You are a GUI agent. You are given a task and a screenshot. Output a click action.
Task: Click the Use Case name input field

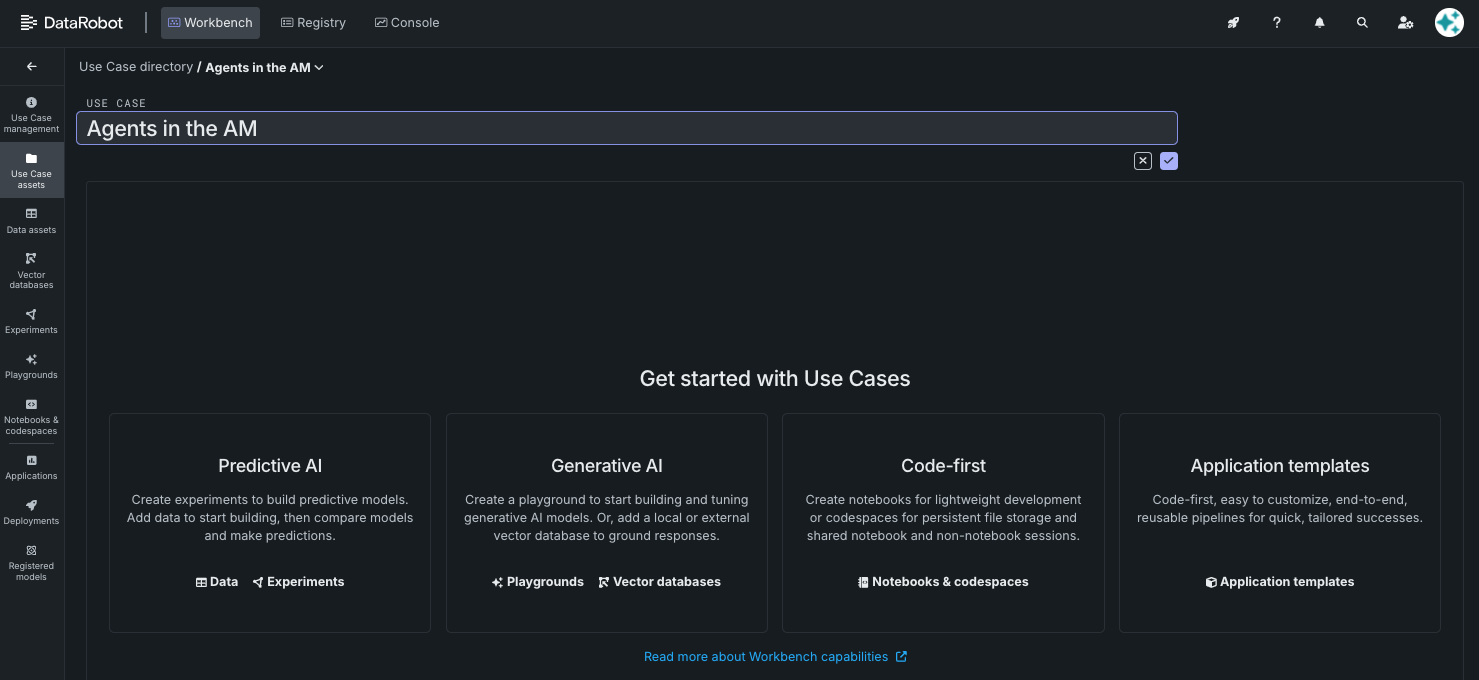coord(626,128)
